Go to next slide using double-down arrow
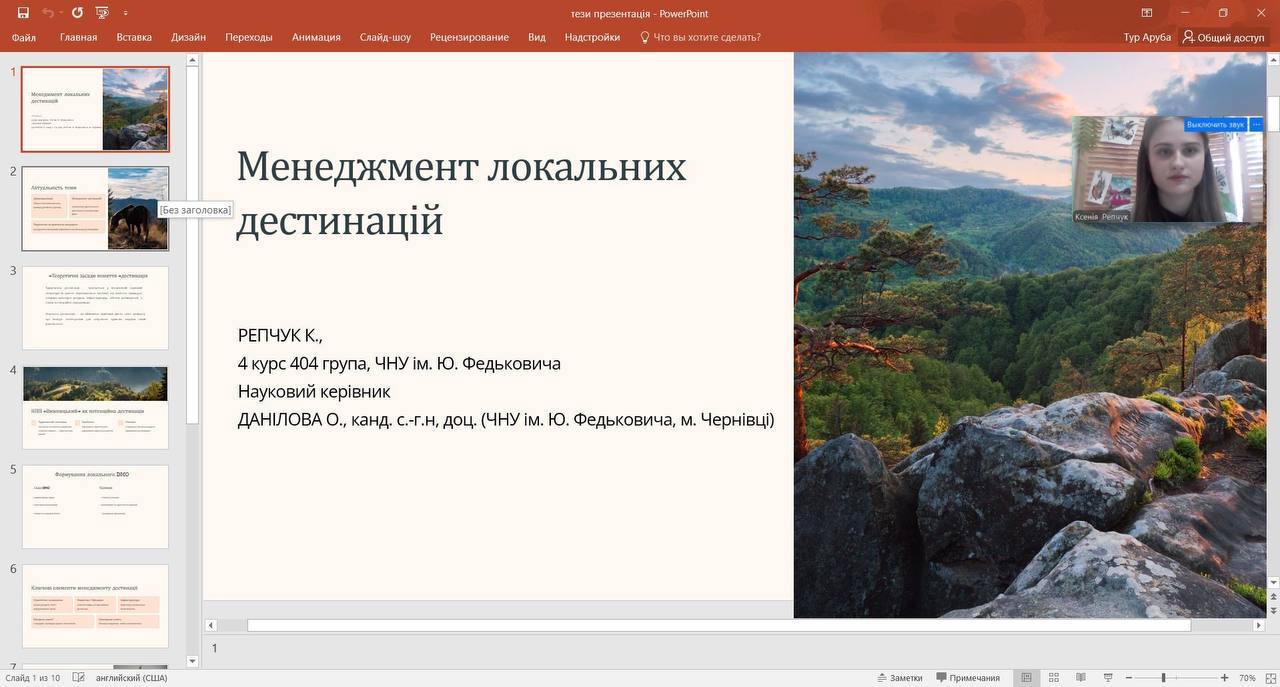This screenshot has height=687, width=1280. (1273, 610)
